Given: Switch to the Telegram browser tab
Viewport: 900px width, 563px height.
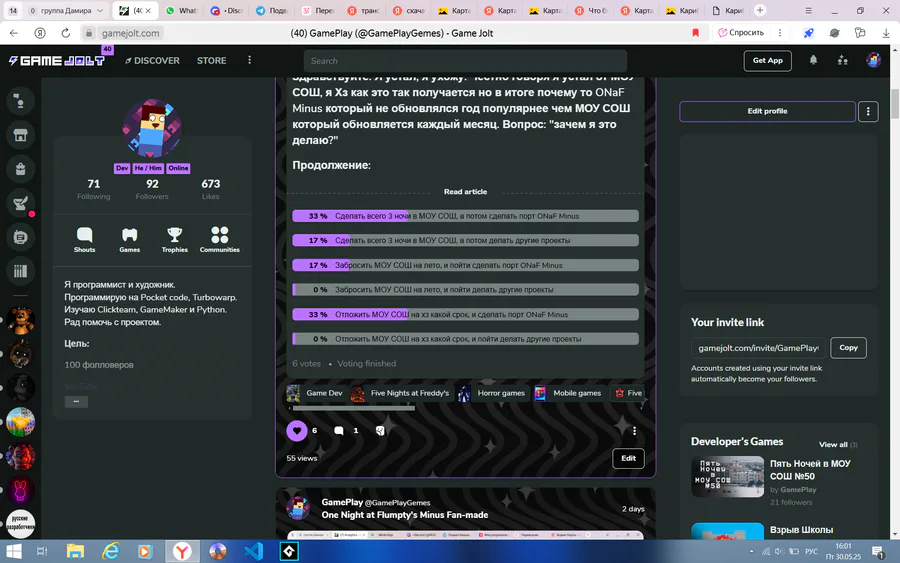Looking at the screenshot, I should point(271,10).
